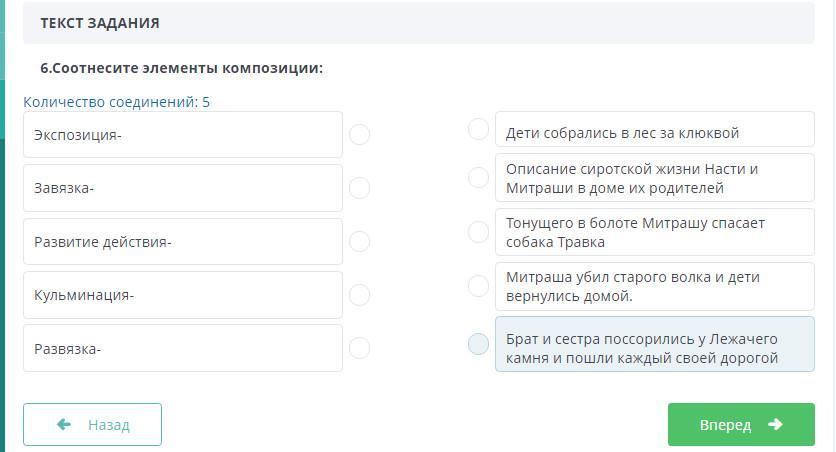Click circle for 'Митраша убил старого волка'
Viewport: 836px width, 452px height.
[479, 286]
